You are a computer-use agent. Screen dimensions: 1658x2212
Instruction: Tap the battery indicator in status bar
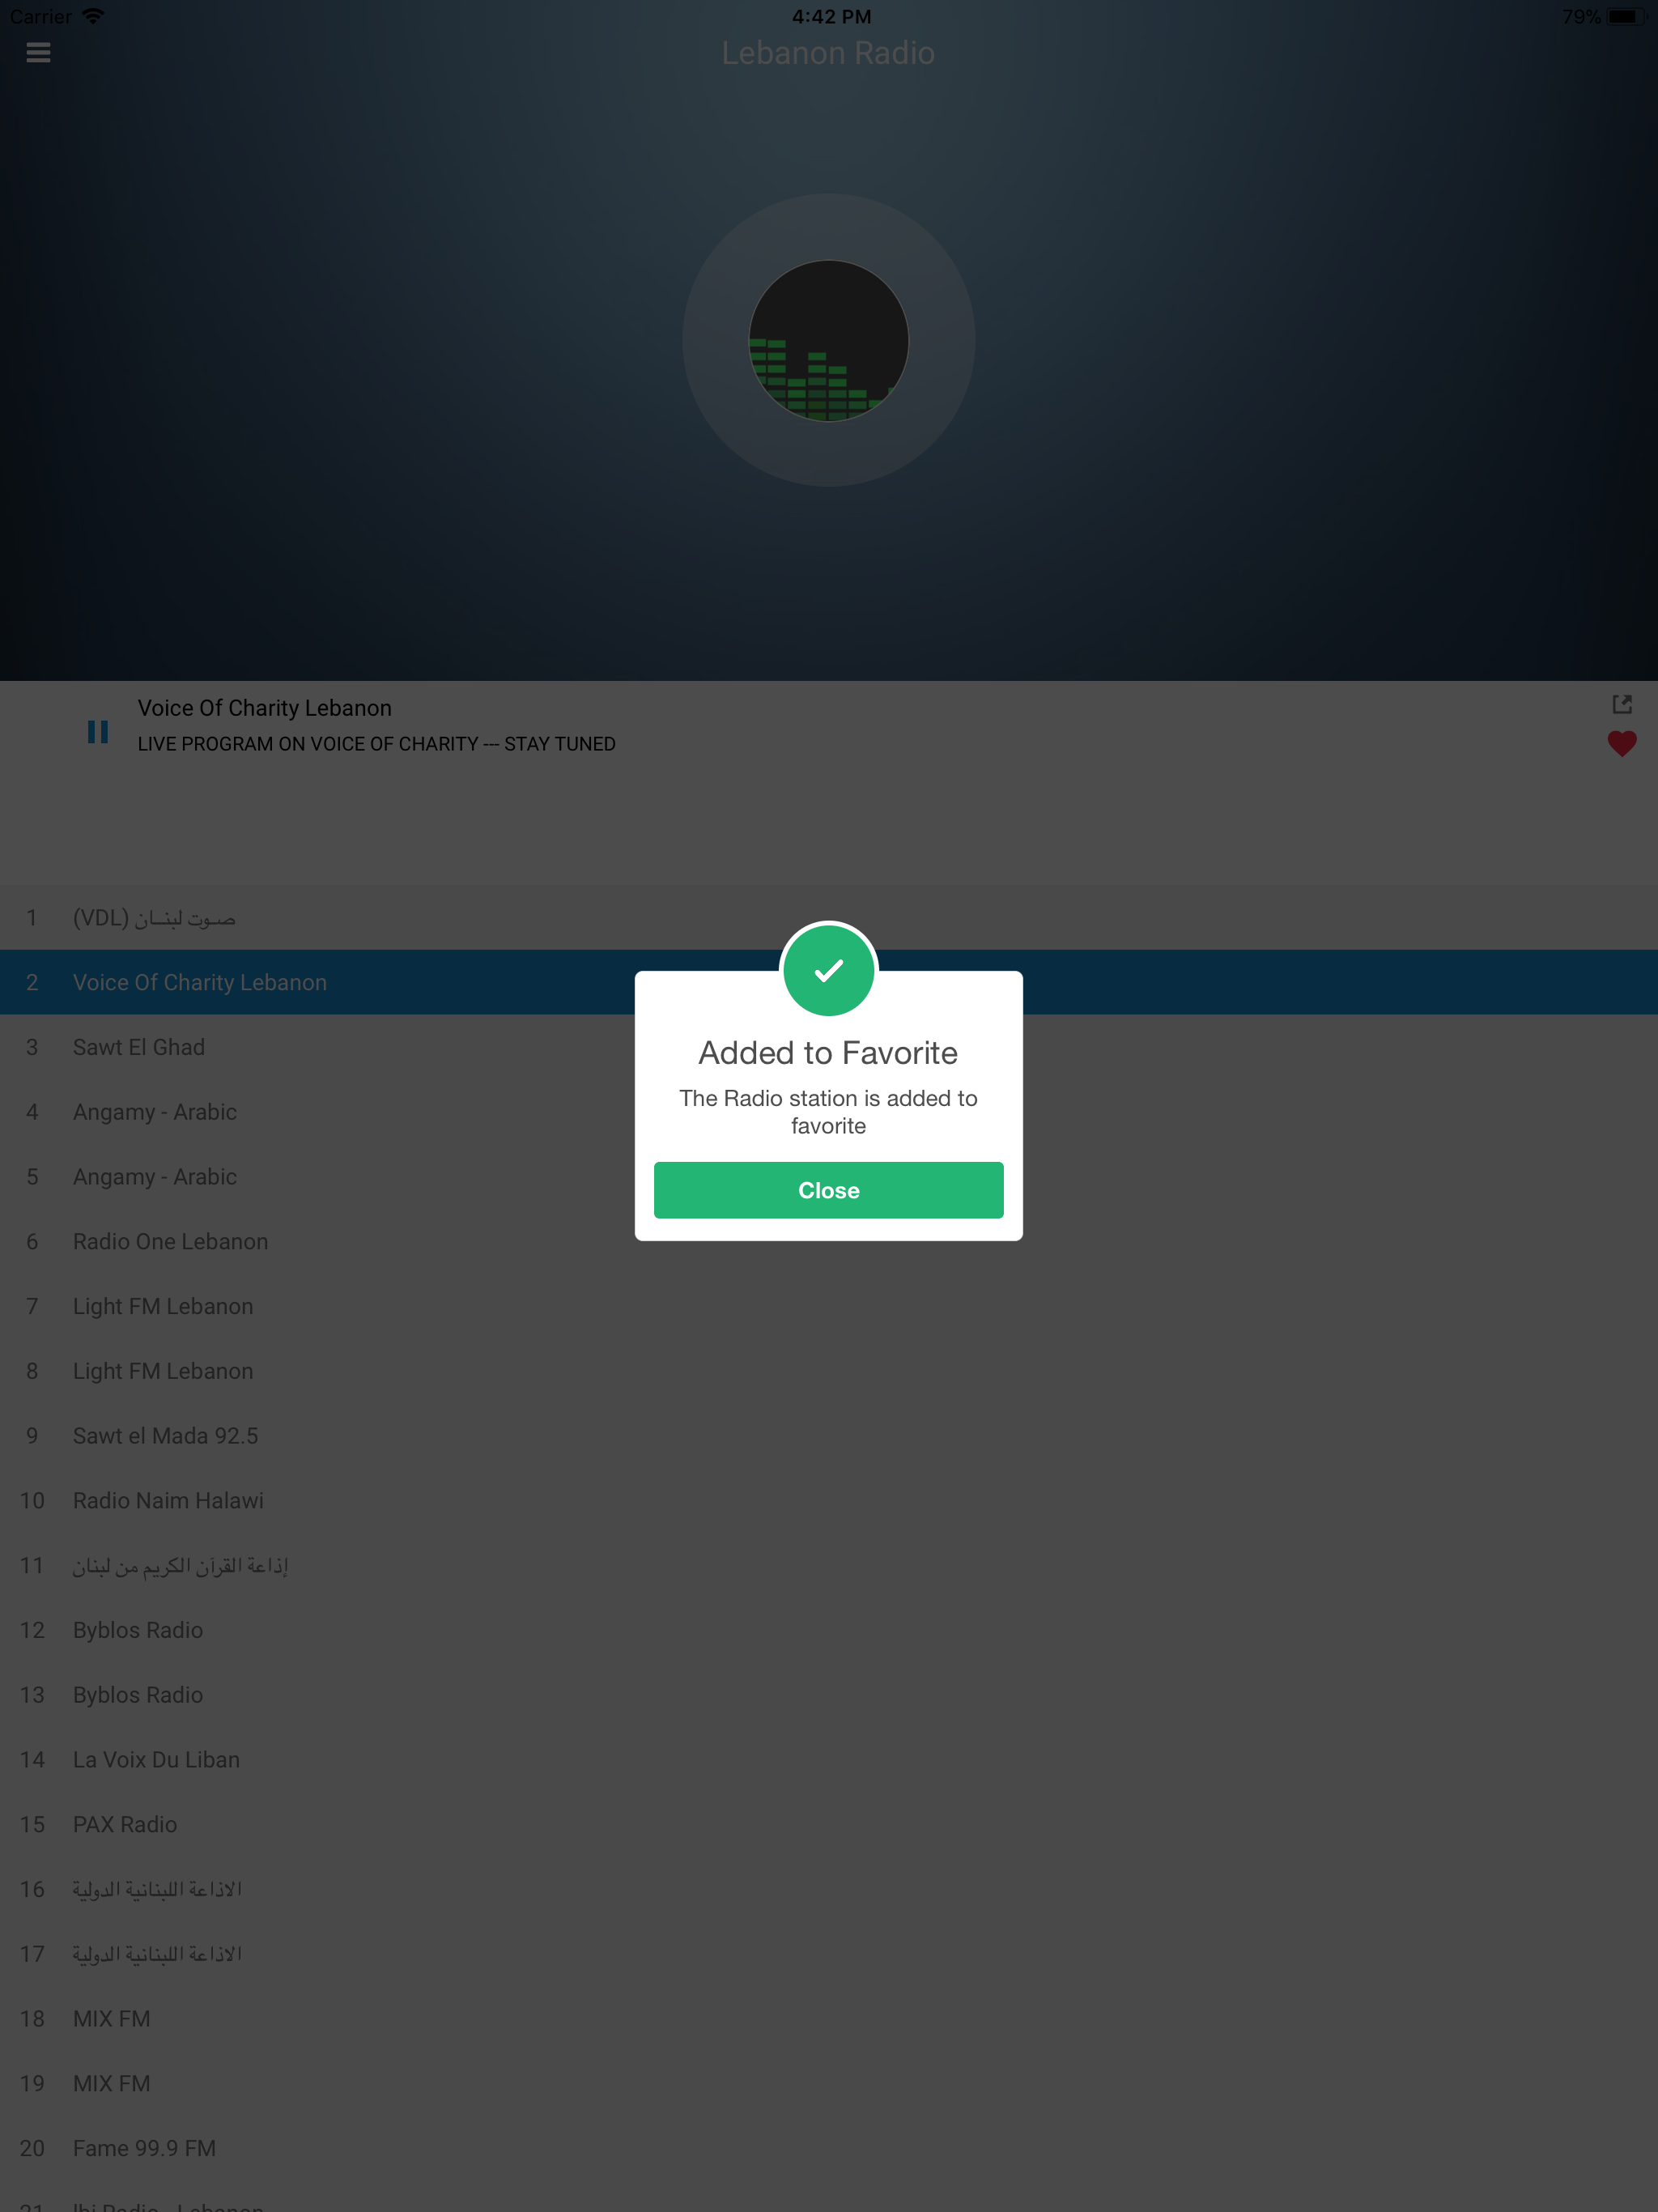click(1625, 16)
